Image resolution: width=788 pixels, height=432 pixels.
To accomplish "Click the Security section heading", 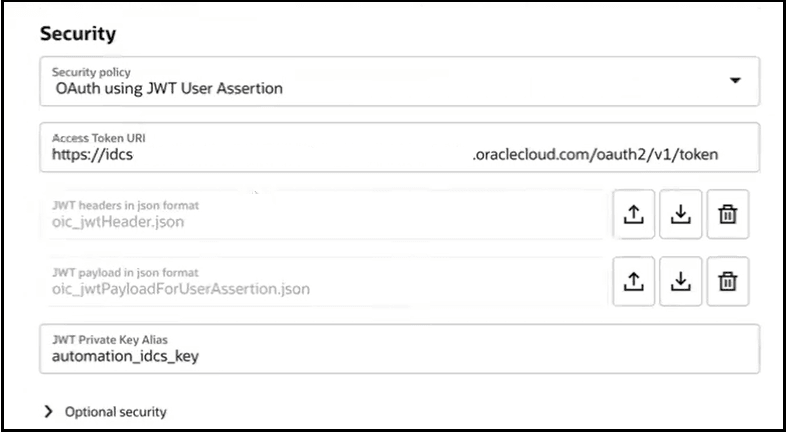I will (78, 33).
